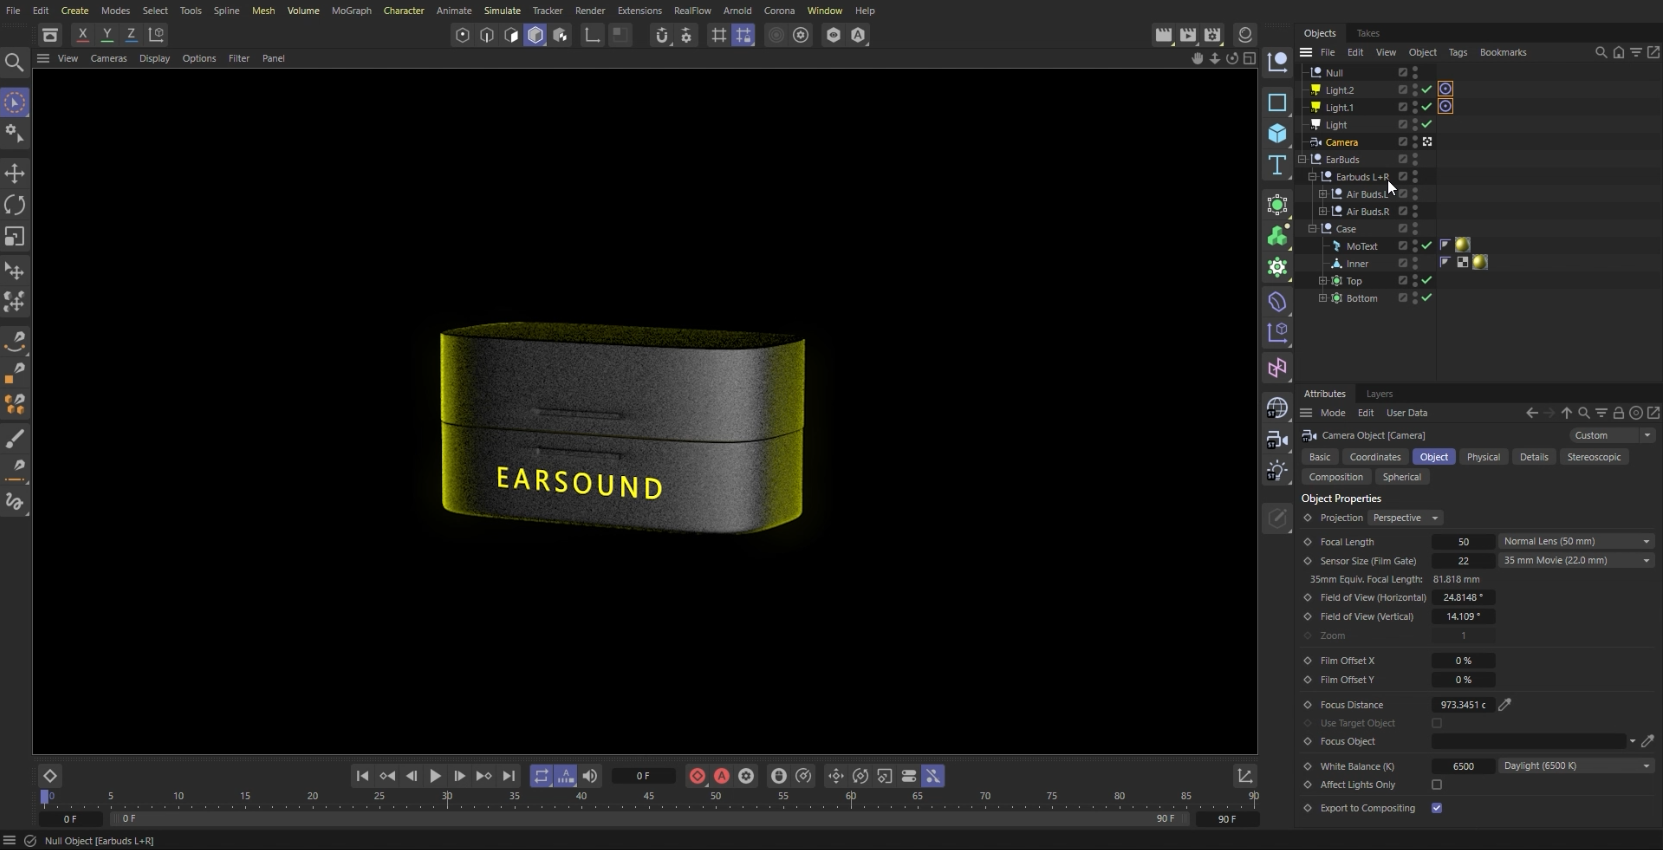Screen dimensions: 1663x850
Task: Toggle visibility dots for Camera object
Action: click(x=1415, y=142)
